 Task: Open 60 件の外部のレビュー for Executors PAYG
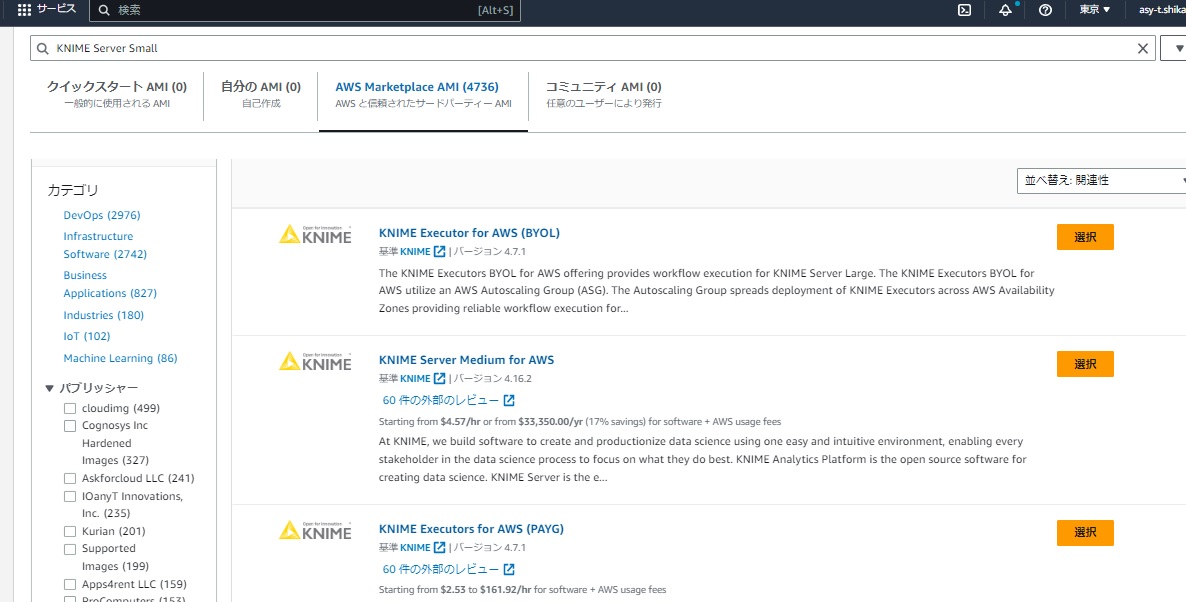pyautogui.click(x=441, y=569)
